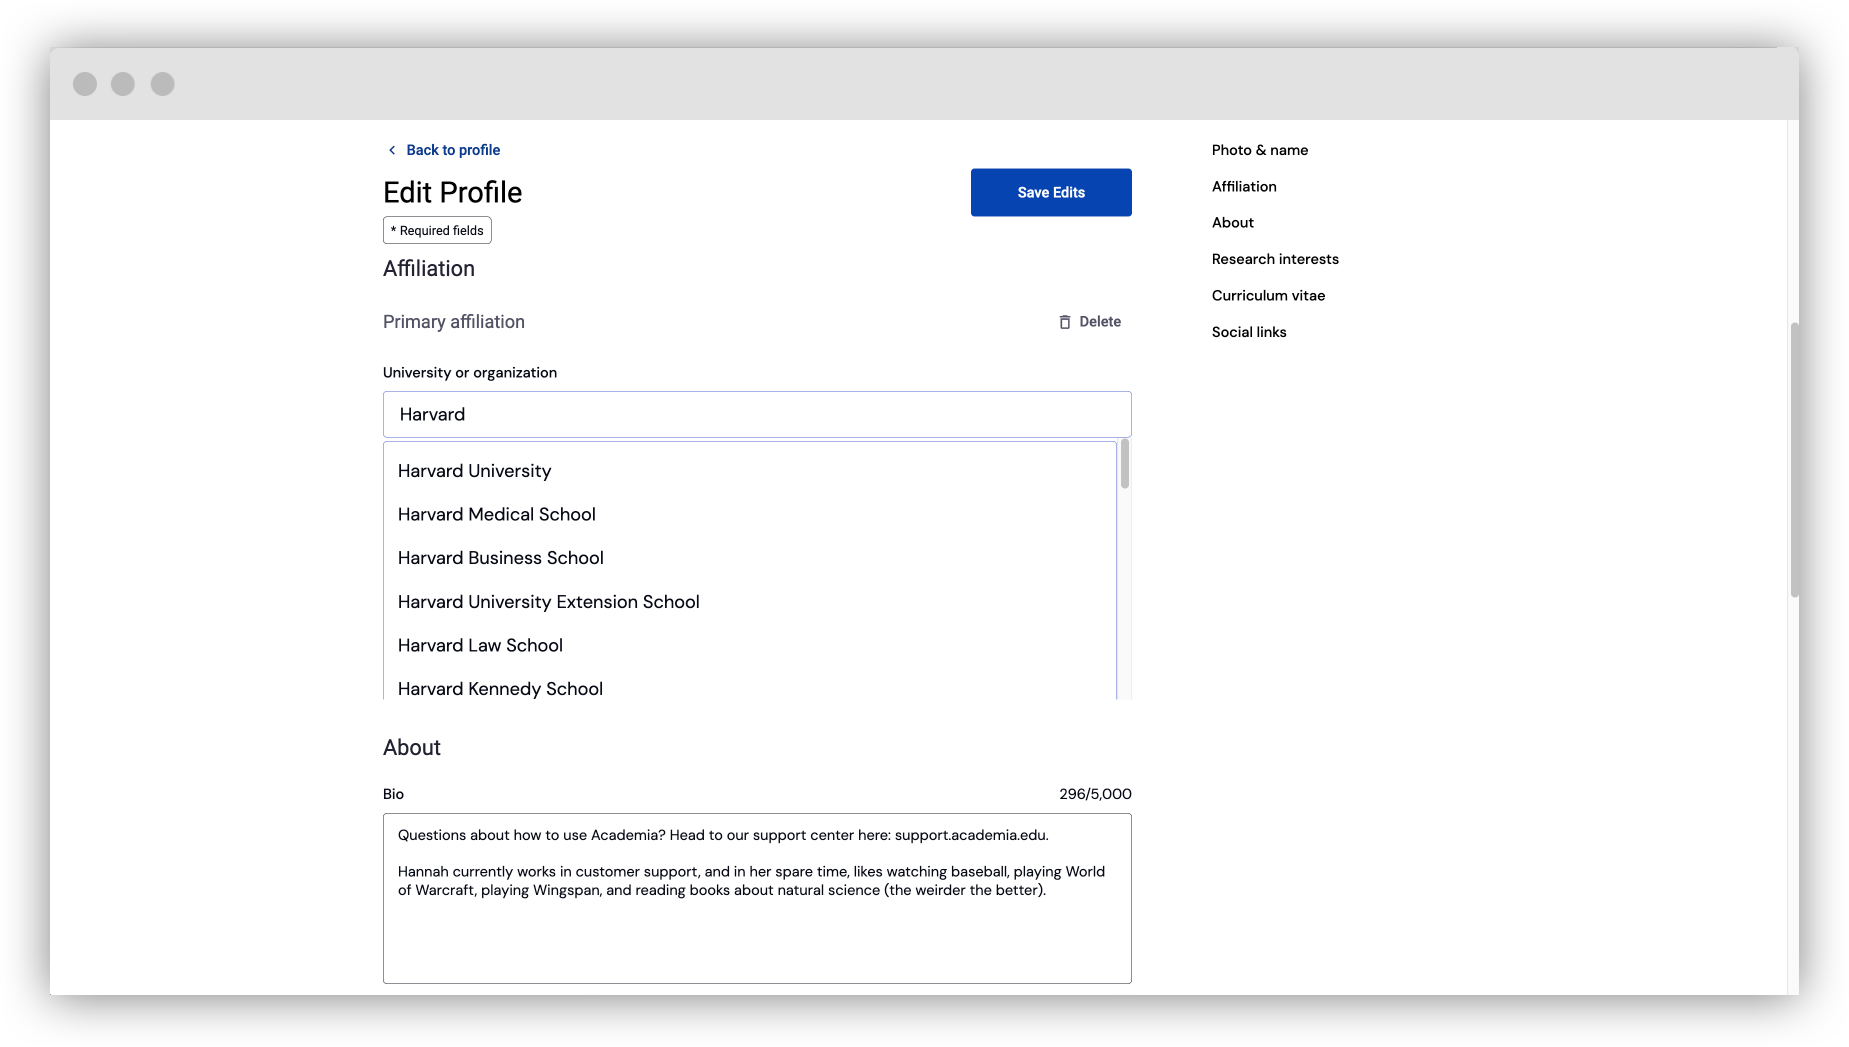
Task: Click the yellow traffic light dot
Action: point(123,84)
